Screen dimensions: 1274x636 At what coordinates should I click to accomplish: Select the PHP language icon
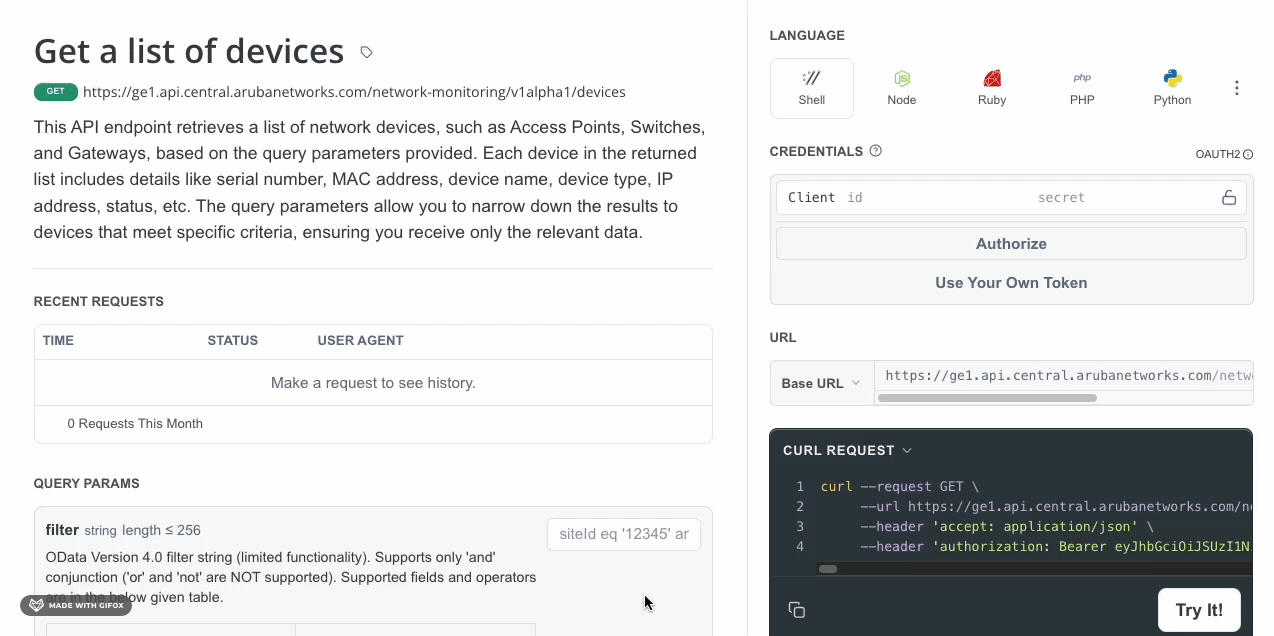(x=1082, y=78)
